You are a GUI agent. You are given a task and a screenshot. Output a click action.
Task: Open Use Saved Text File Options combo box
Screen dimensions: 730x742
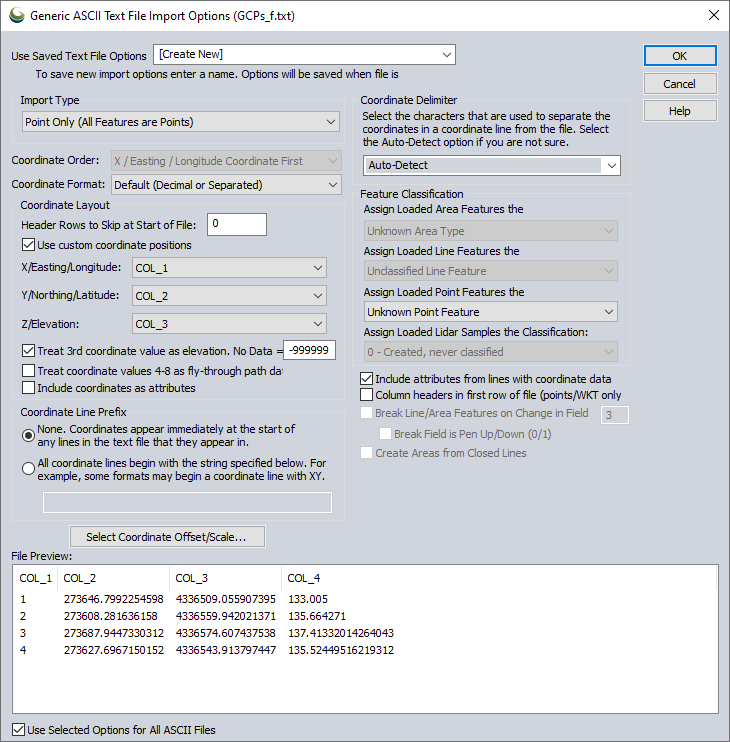point(304,54)
